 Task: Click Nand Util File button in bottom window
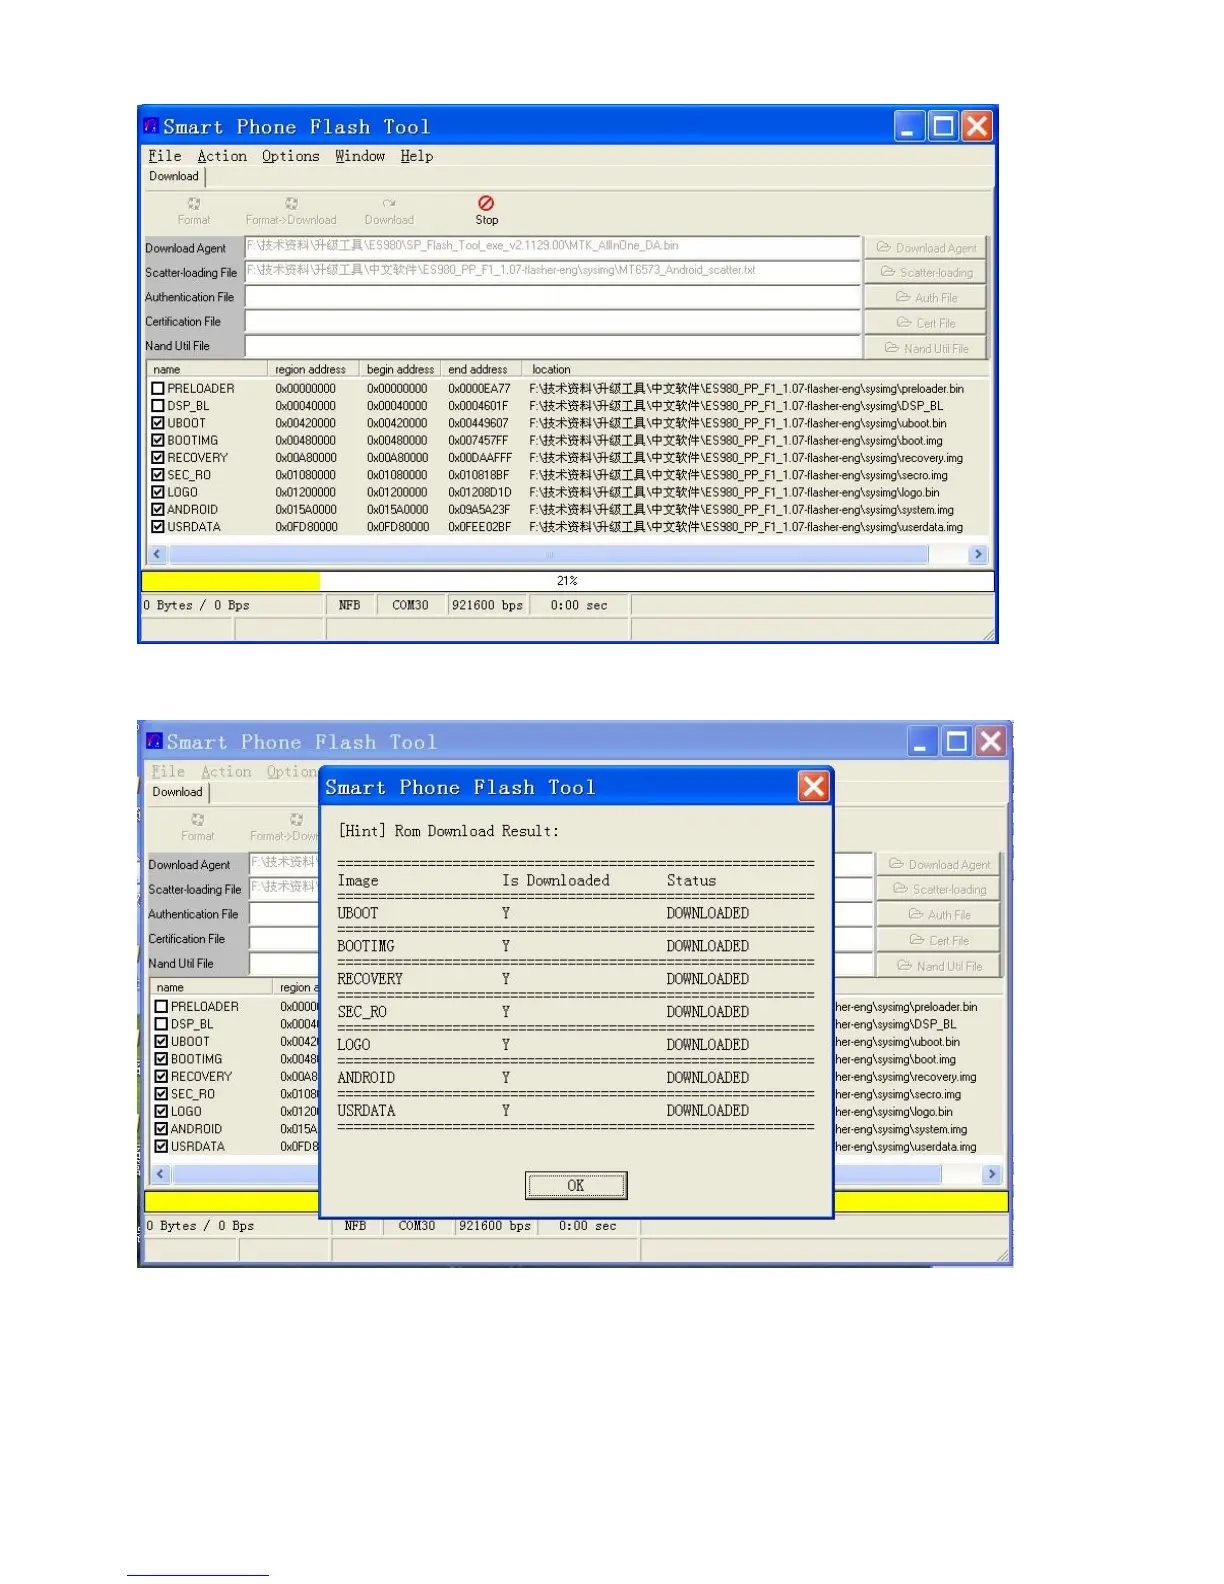tap(939, 966)
